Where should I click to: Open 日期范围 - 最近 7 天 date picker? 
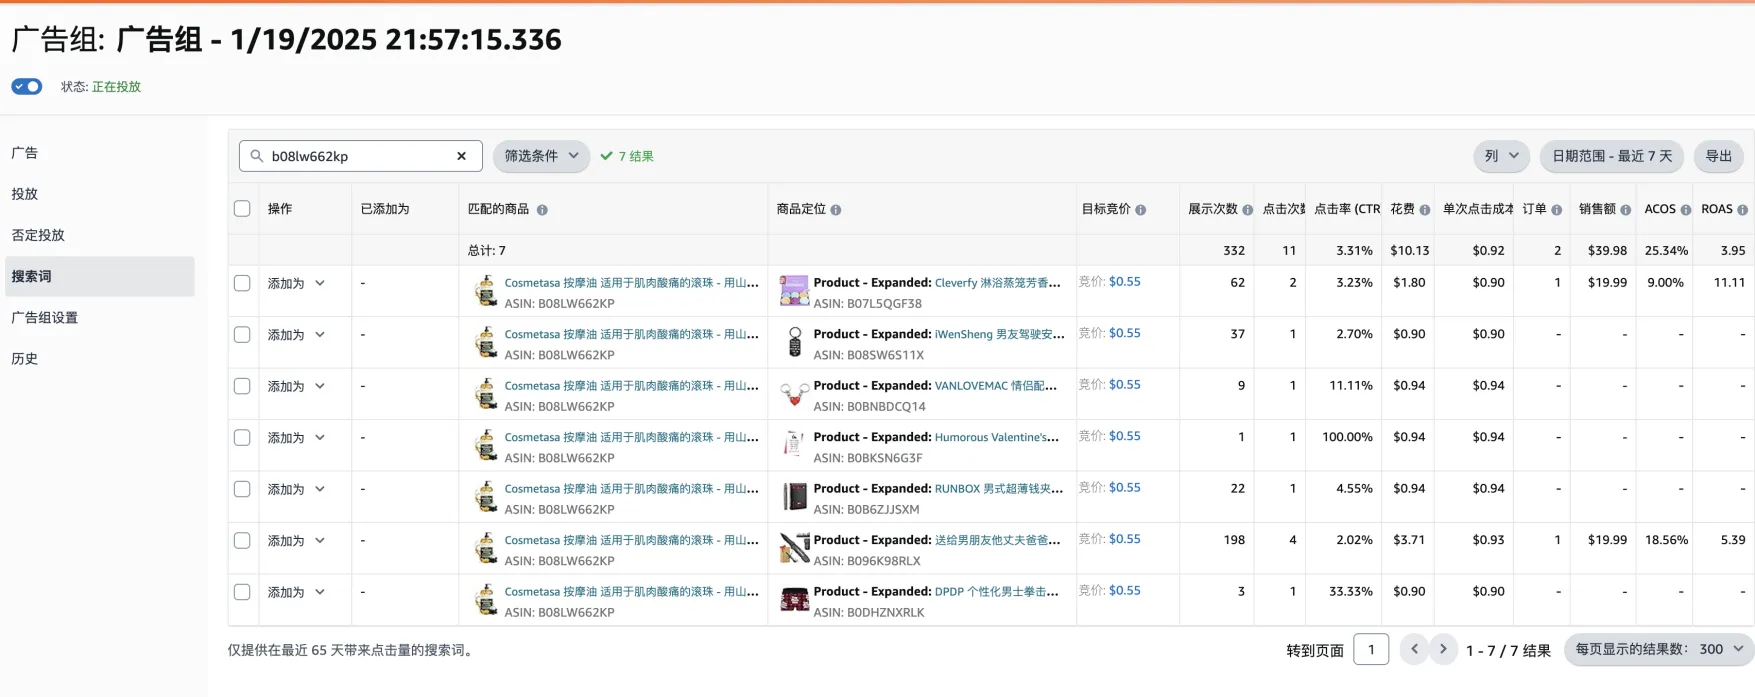tap(1611, 156)
